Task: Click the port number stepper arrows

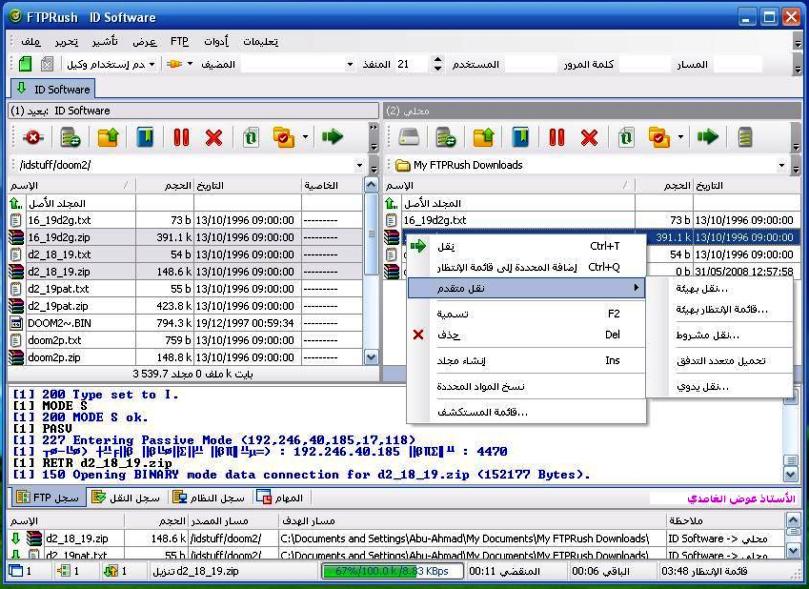Action: click(436, 64)
